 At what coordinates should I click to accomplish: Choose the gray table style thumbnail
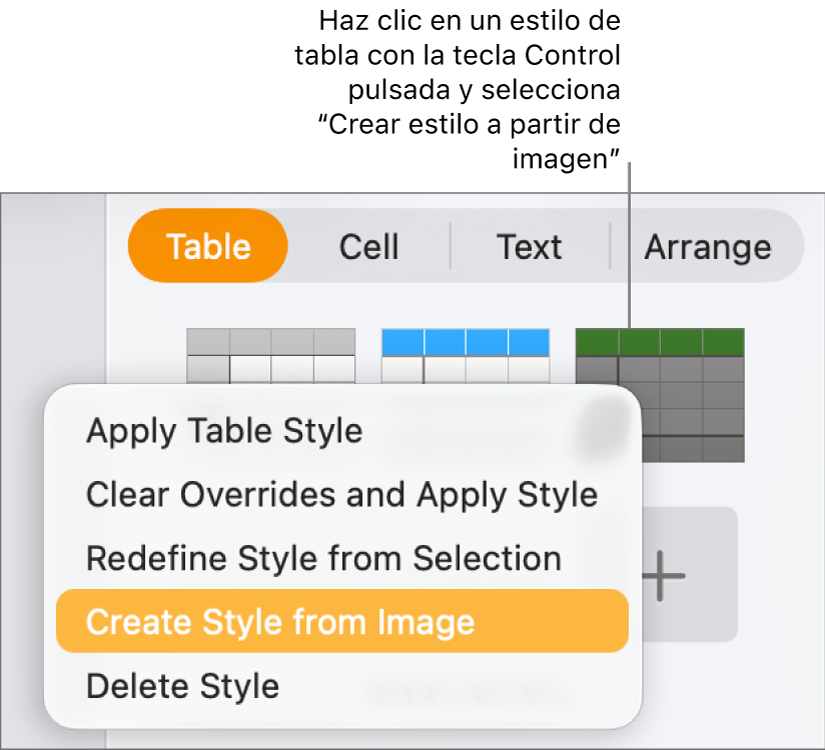(270, 356)
